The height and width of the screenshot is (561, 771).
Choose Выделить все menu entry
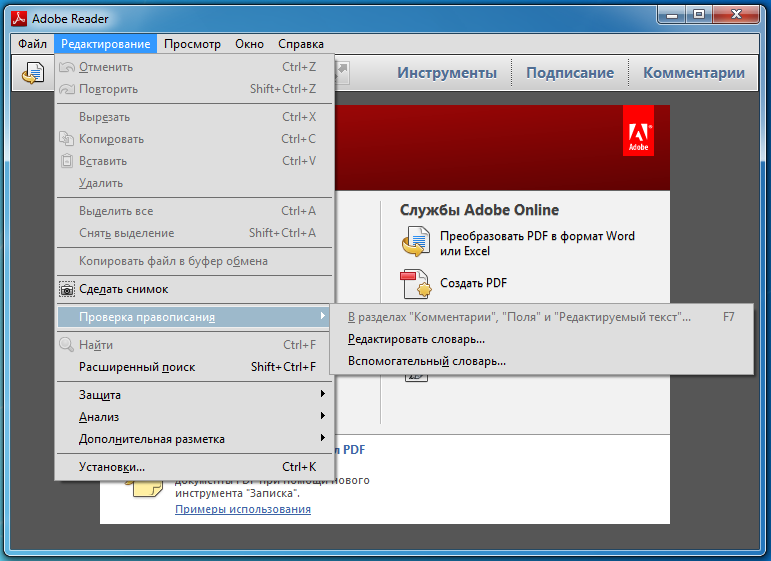pyautogui.click(x=195, y=211)
